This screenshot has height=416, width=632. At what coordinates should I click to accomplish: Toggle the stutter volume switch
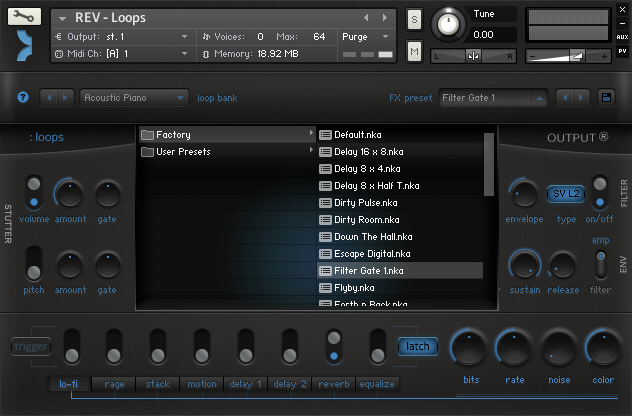click(x=34, y=193)
